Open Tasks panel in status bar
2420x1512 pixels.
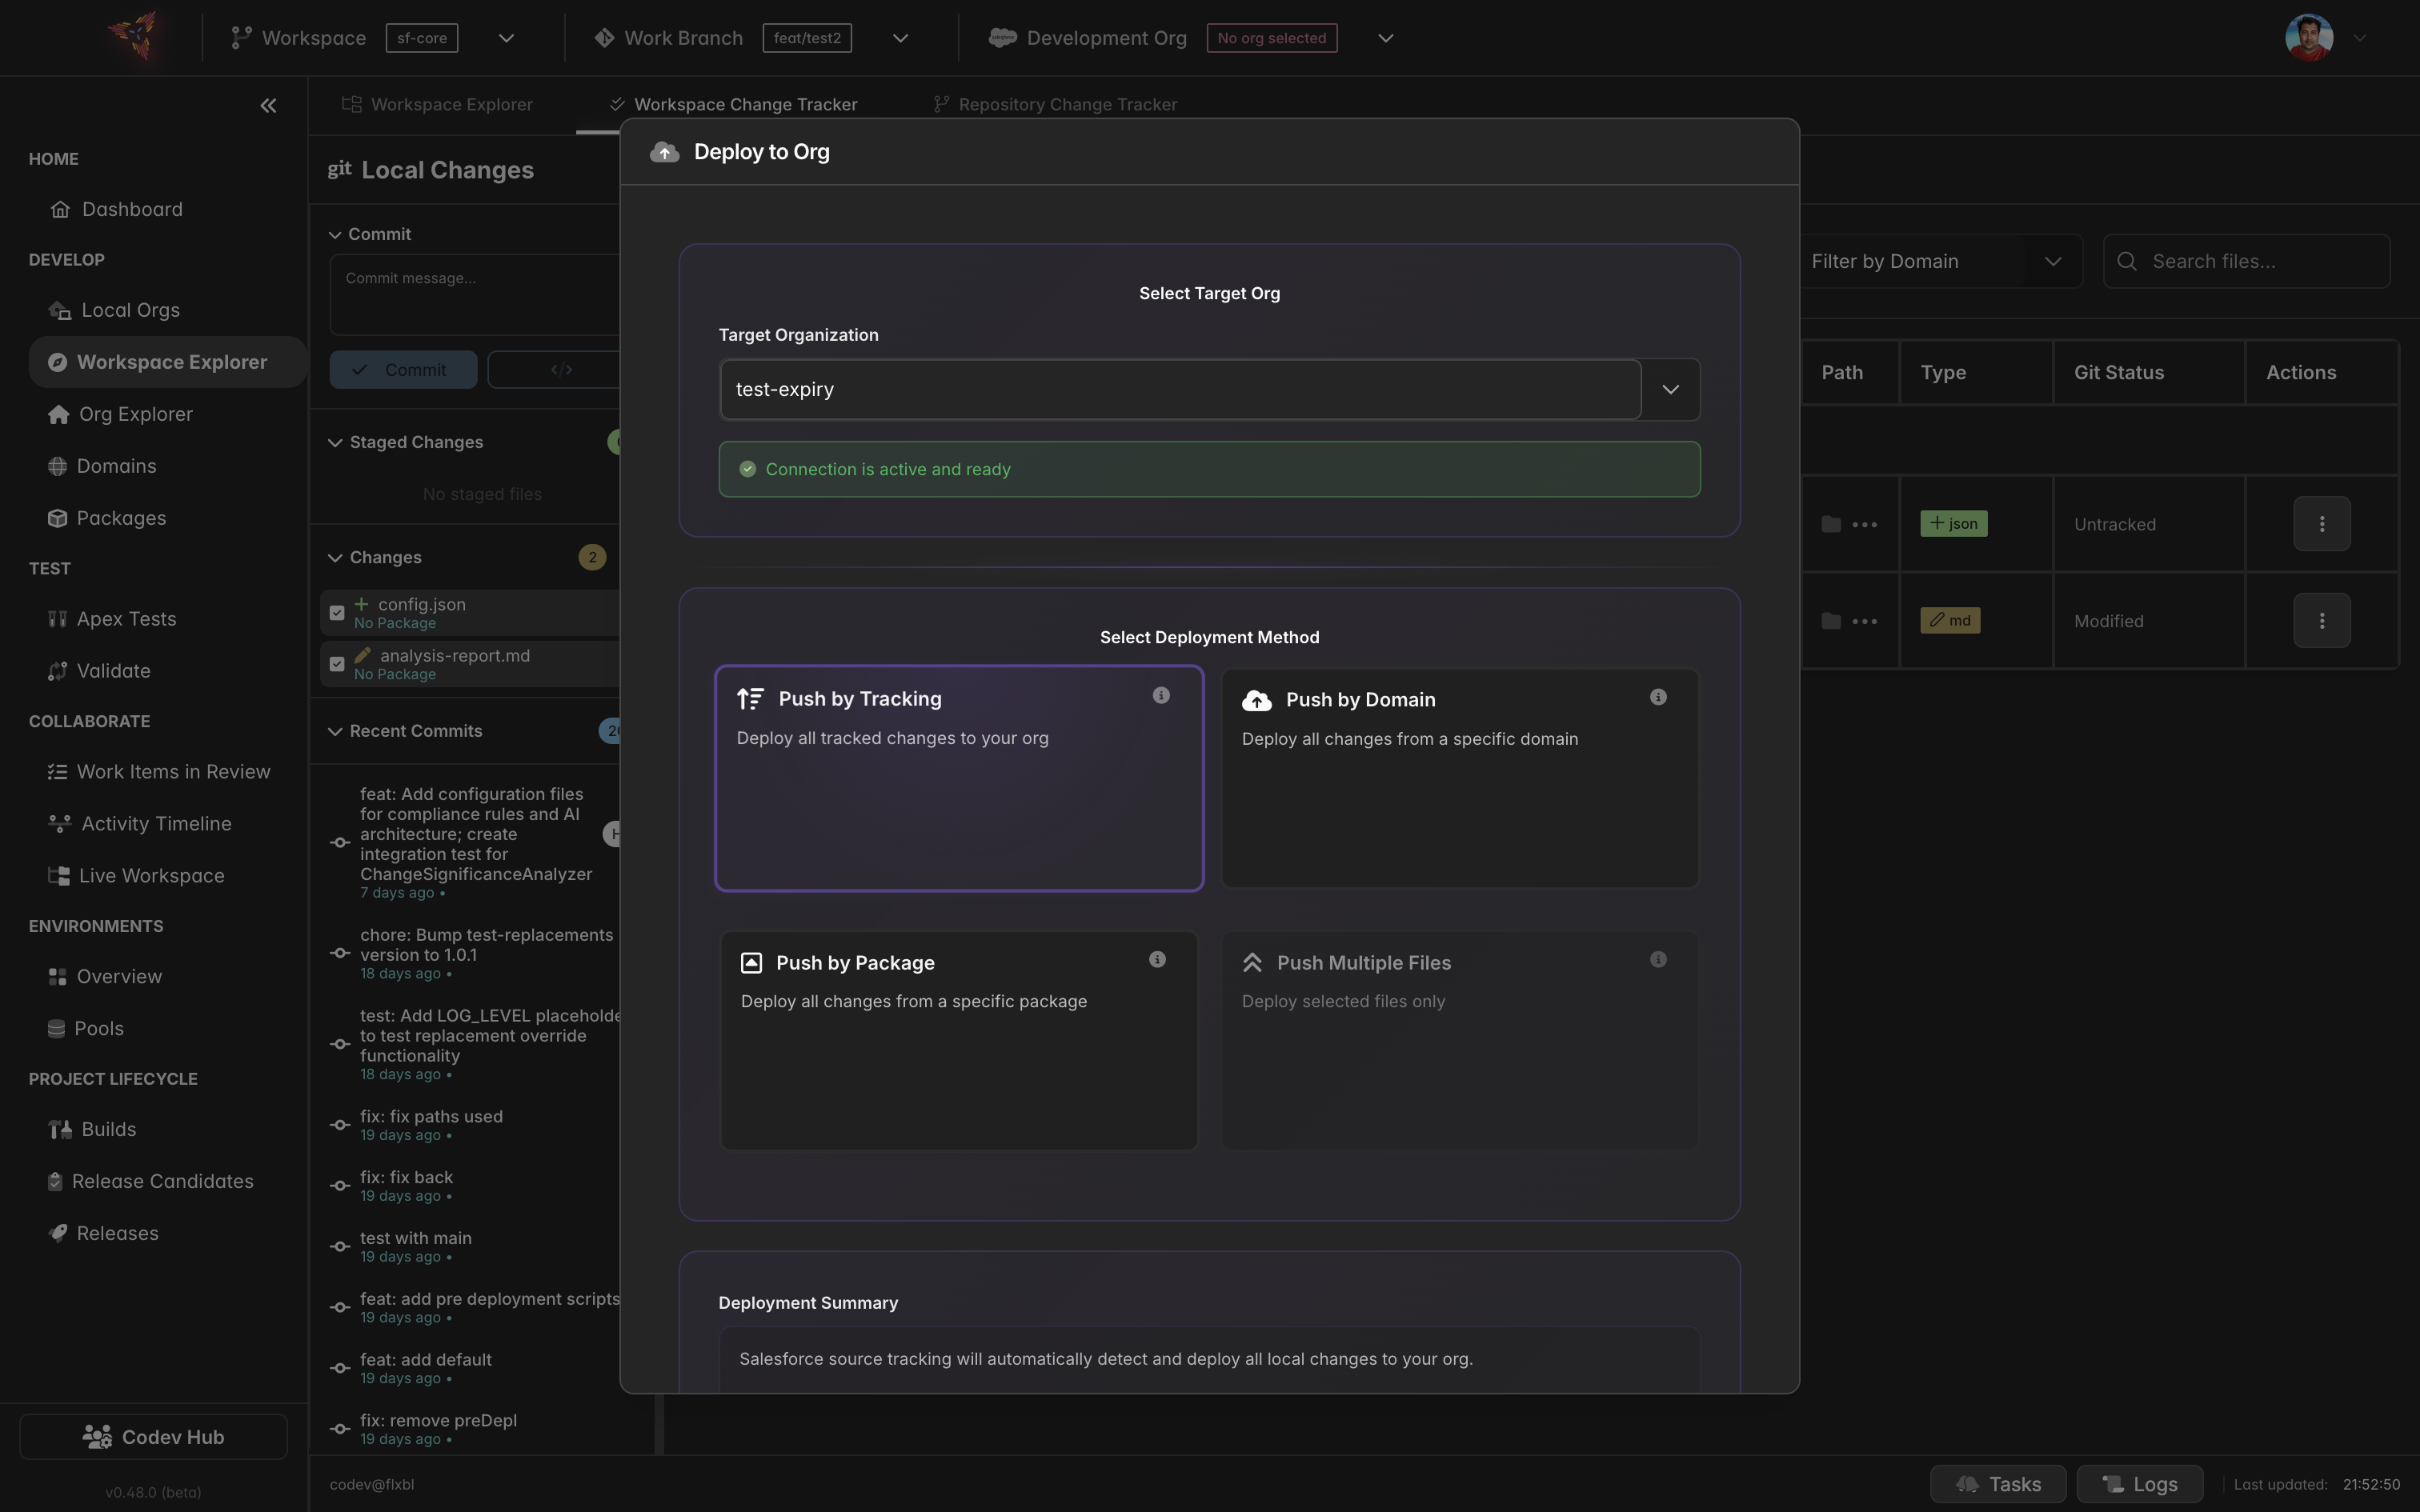tap(1997, 1484)
